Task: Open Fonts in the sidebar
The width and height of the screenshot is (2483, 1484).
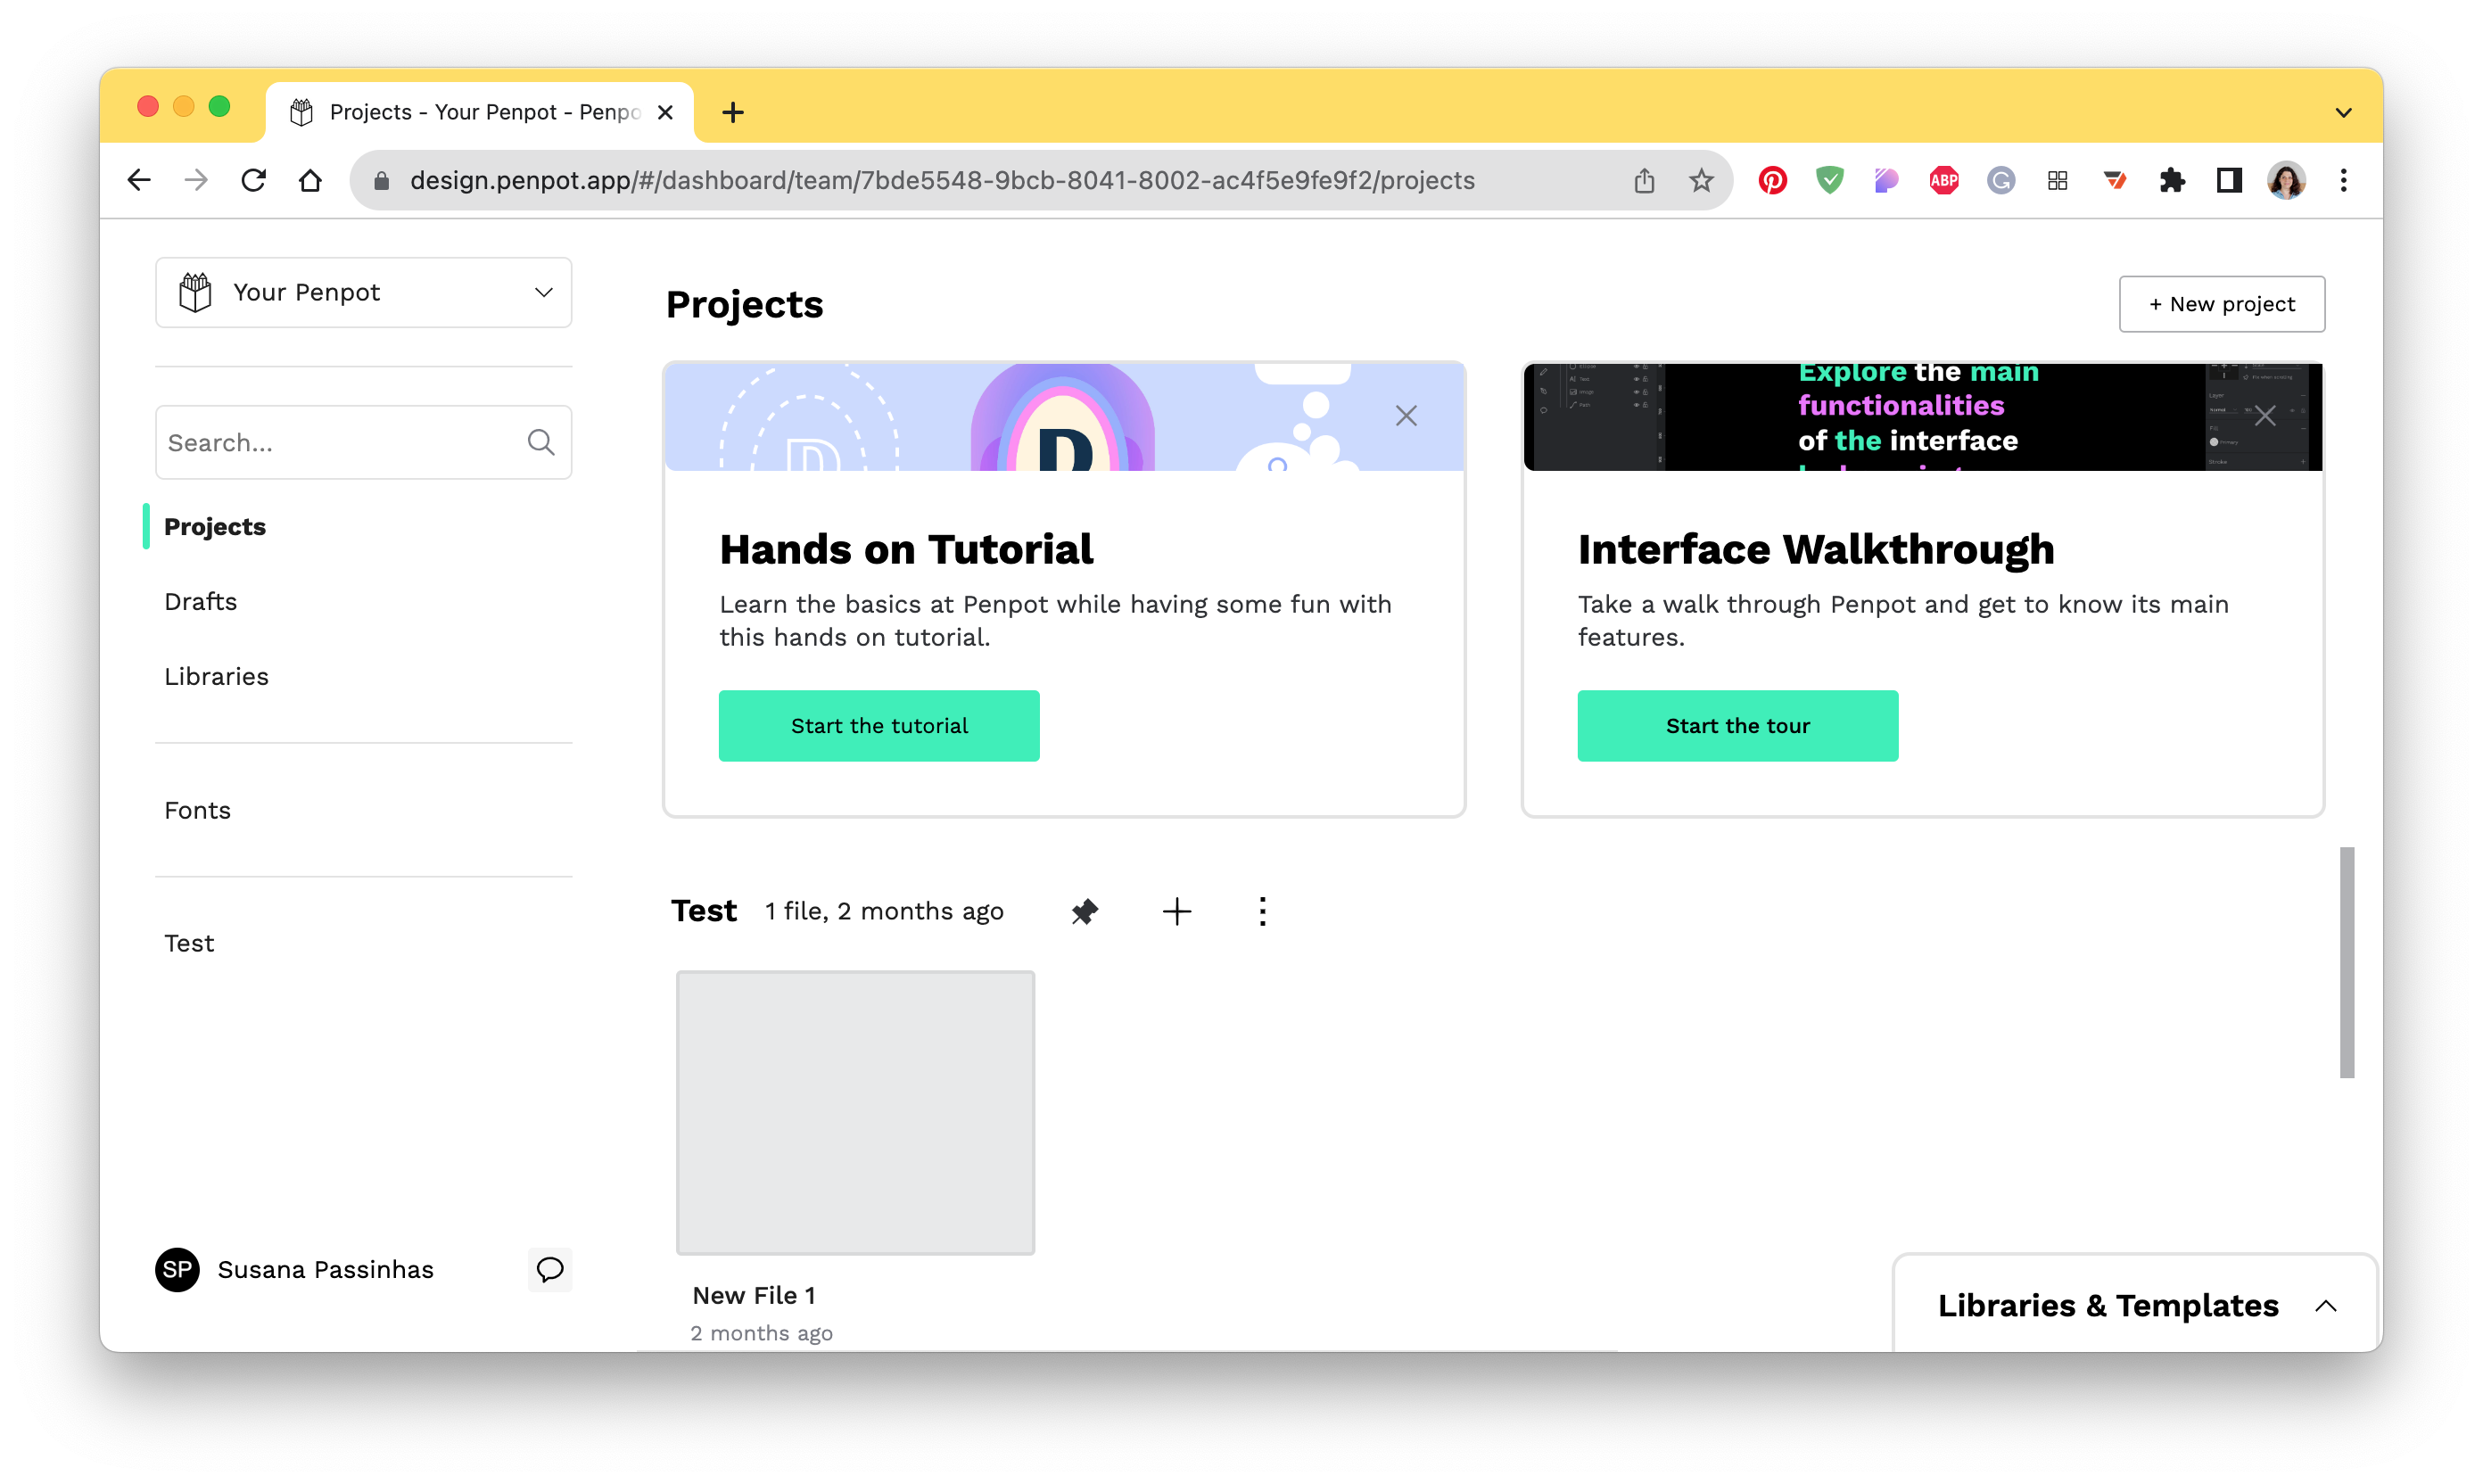Action: tap(197, 810)
